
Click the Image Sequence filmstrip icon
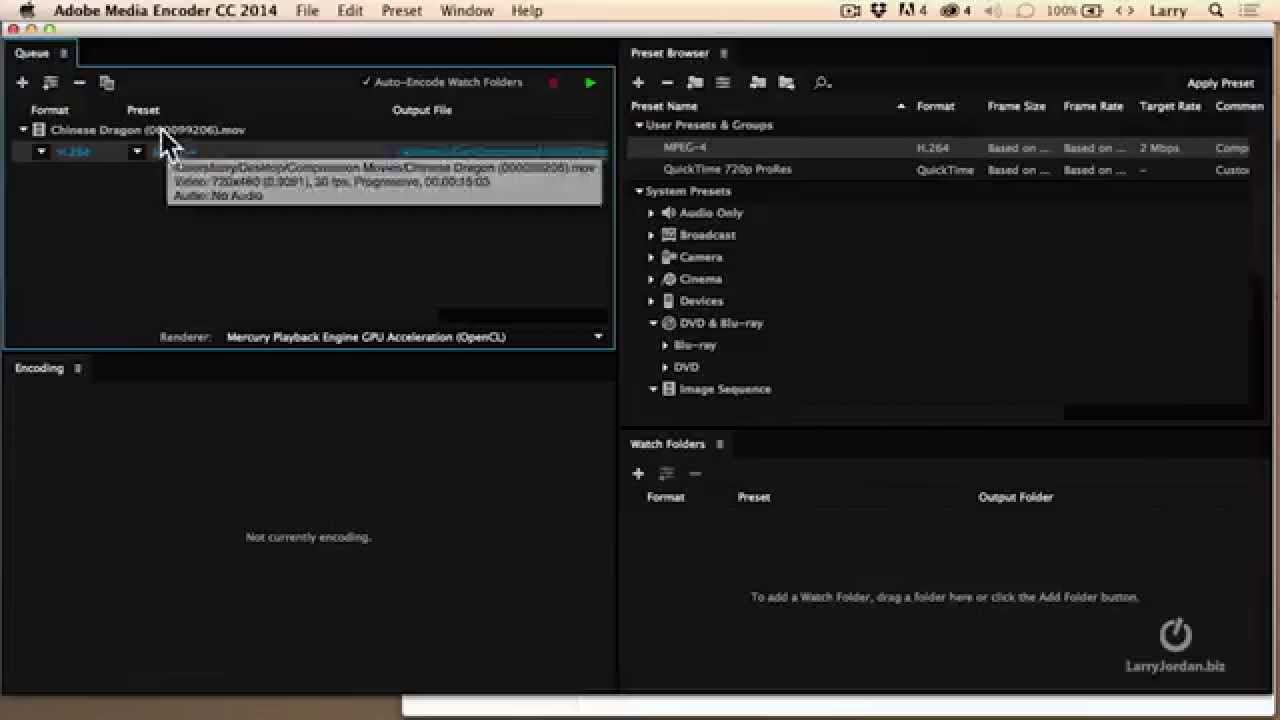tap(668, 389)
